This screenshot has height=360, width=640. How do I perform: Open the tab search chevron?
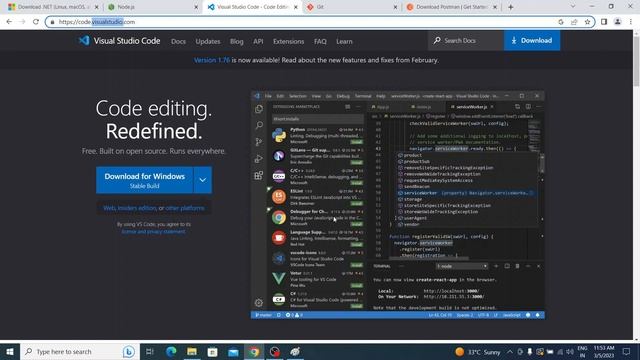(573, 6)
